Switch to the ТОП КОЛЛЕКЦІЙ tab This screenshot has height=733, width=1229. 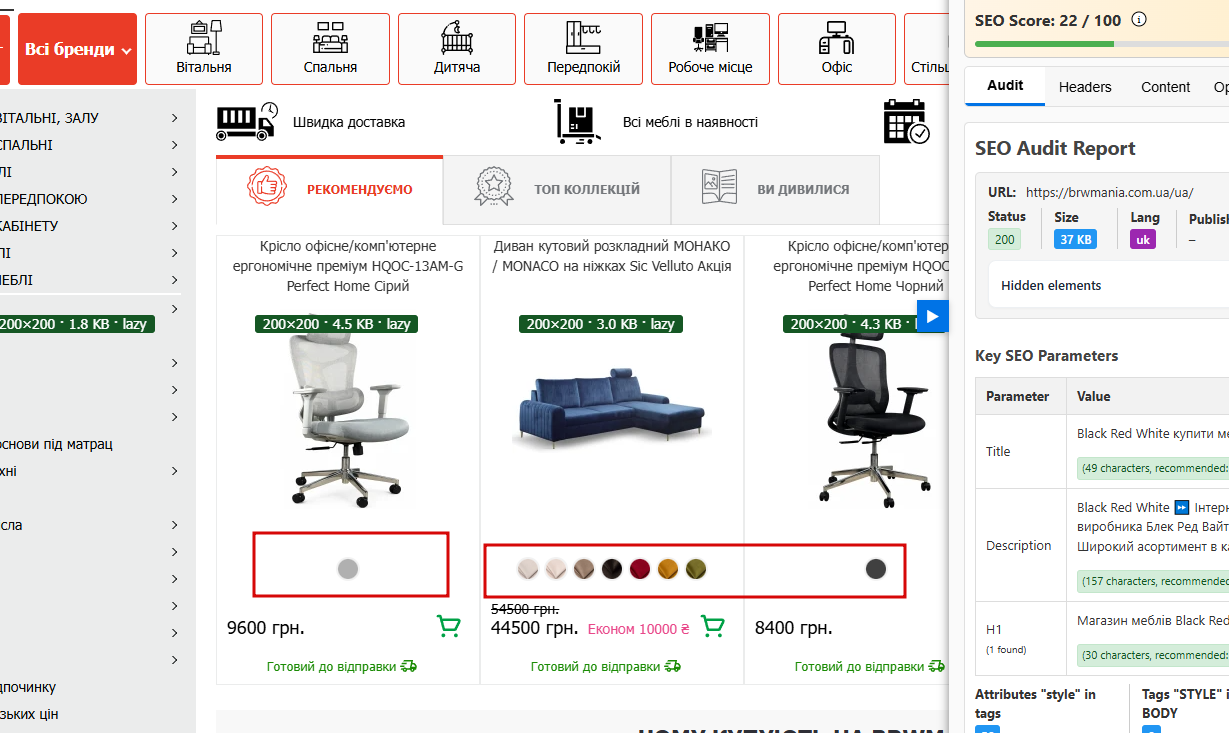tap(557, 189)
